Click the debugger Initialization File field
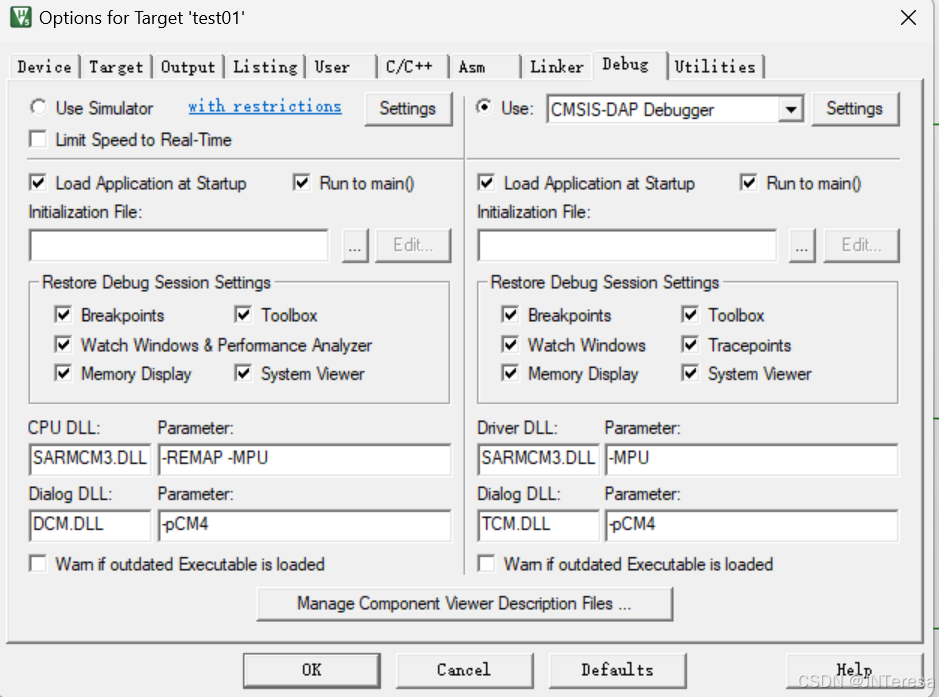 coord(627,245)
